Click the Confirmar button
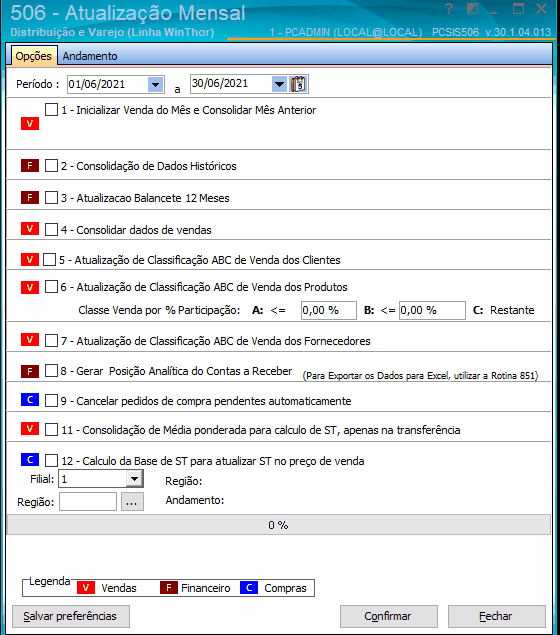Image resolution: width=560 pixels, height=635 pixels. click(x=389, y=616)
